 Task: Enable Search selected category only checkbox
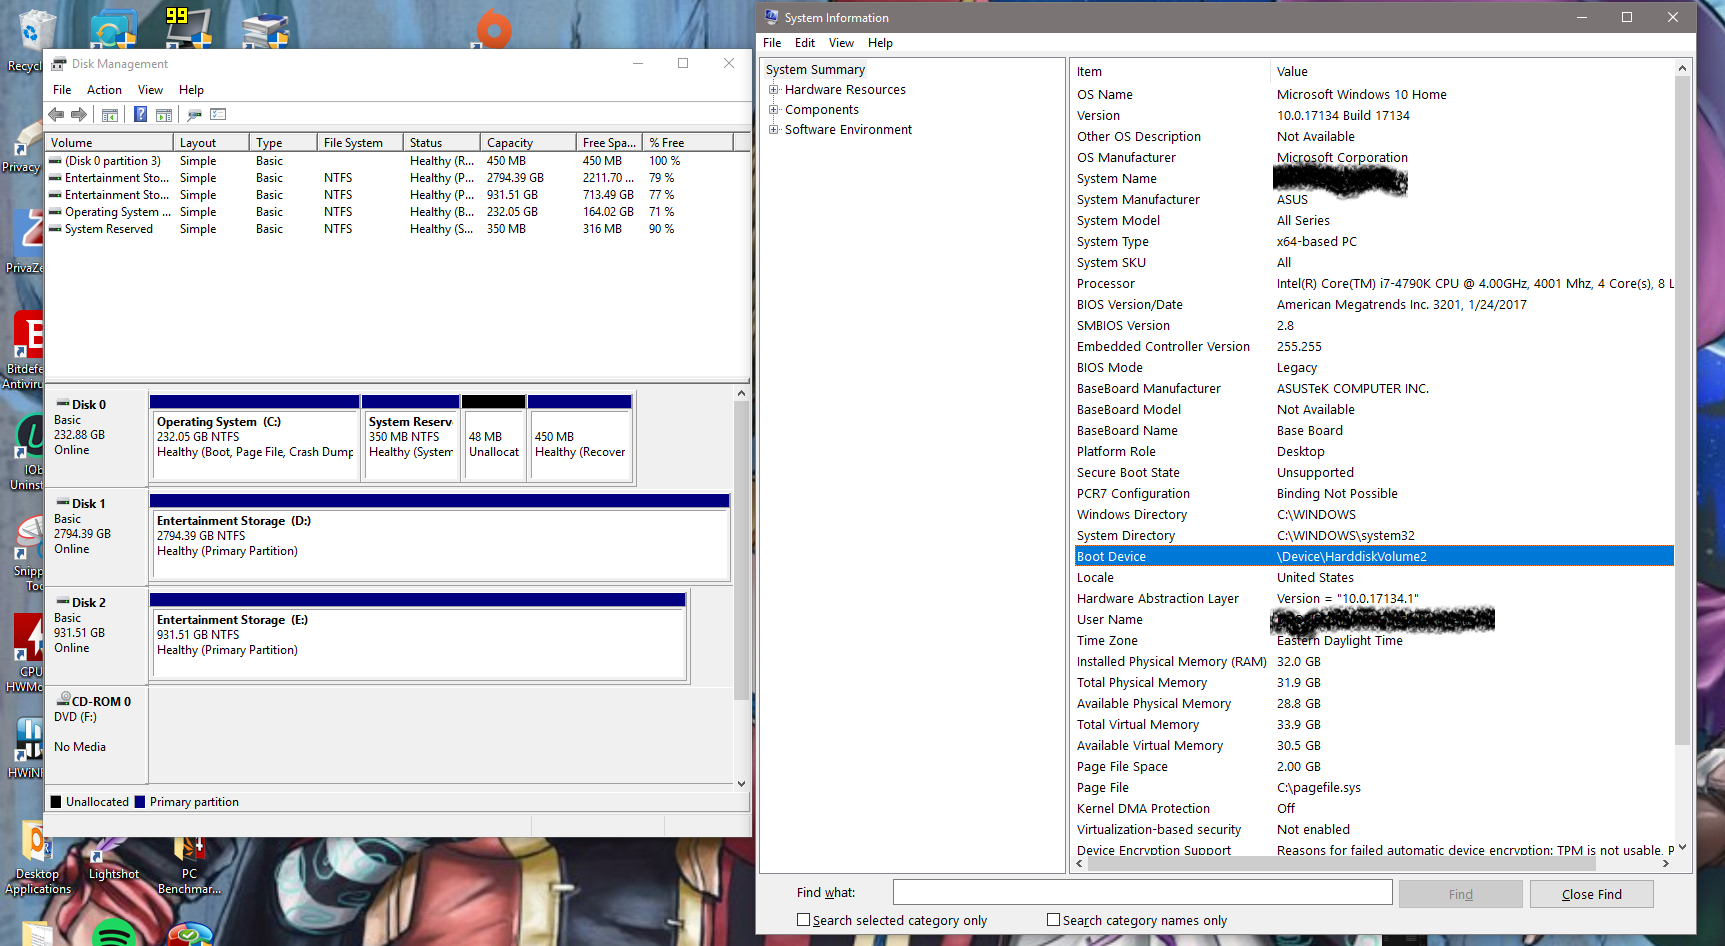click(803, 920)
